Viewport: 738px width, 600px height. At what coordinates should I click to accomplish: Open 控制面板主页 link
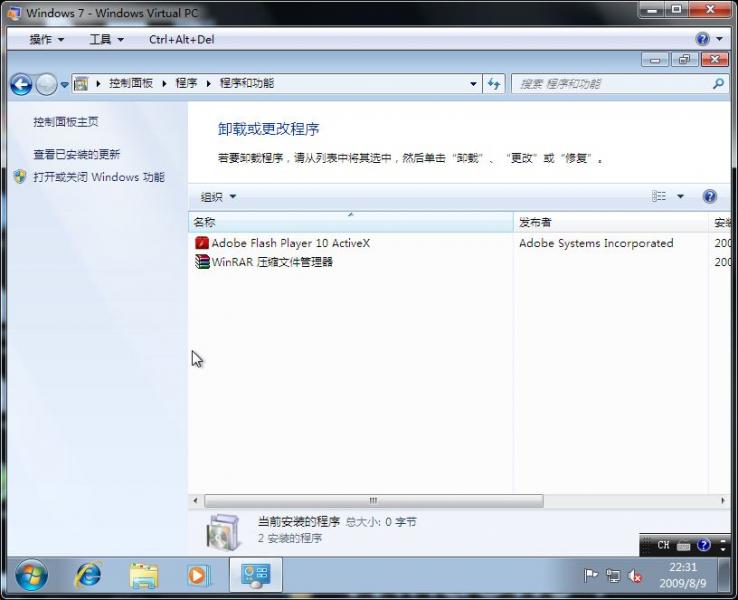[x=66, y=122]
